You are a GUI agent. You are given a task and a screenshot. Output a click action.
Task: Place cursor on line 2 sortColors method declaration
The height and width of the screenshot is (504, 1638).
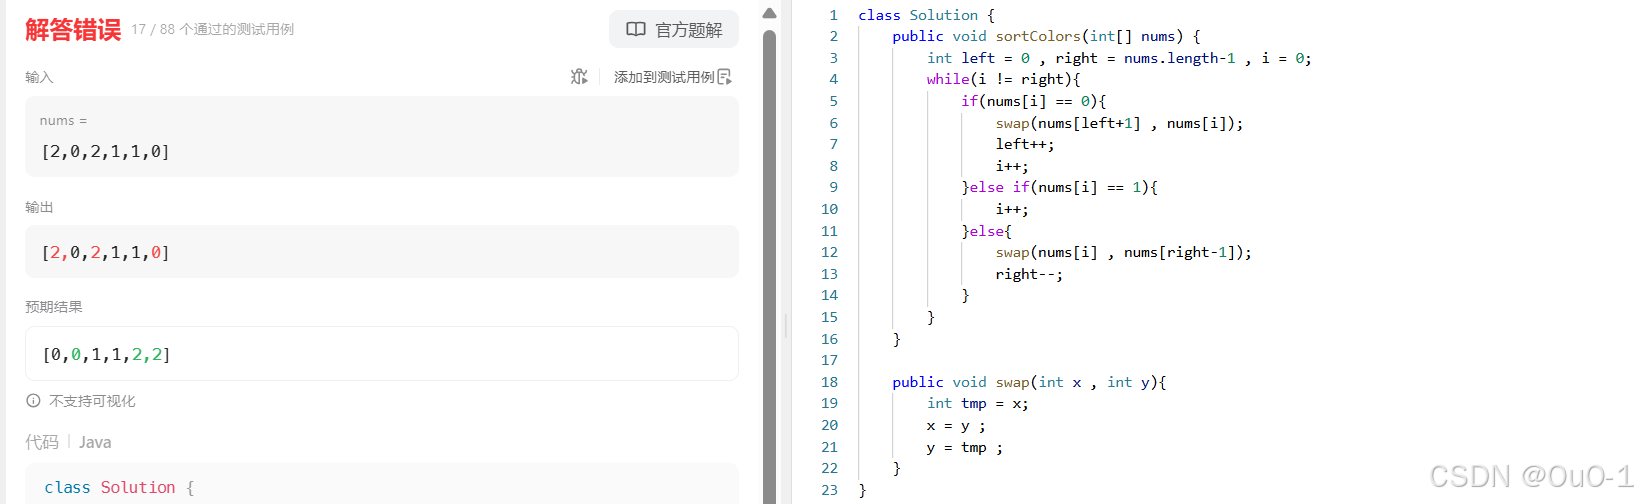click(x=1046, y=36)
